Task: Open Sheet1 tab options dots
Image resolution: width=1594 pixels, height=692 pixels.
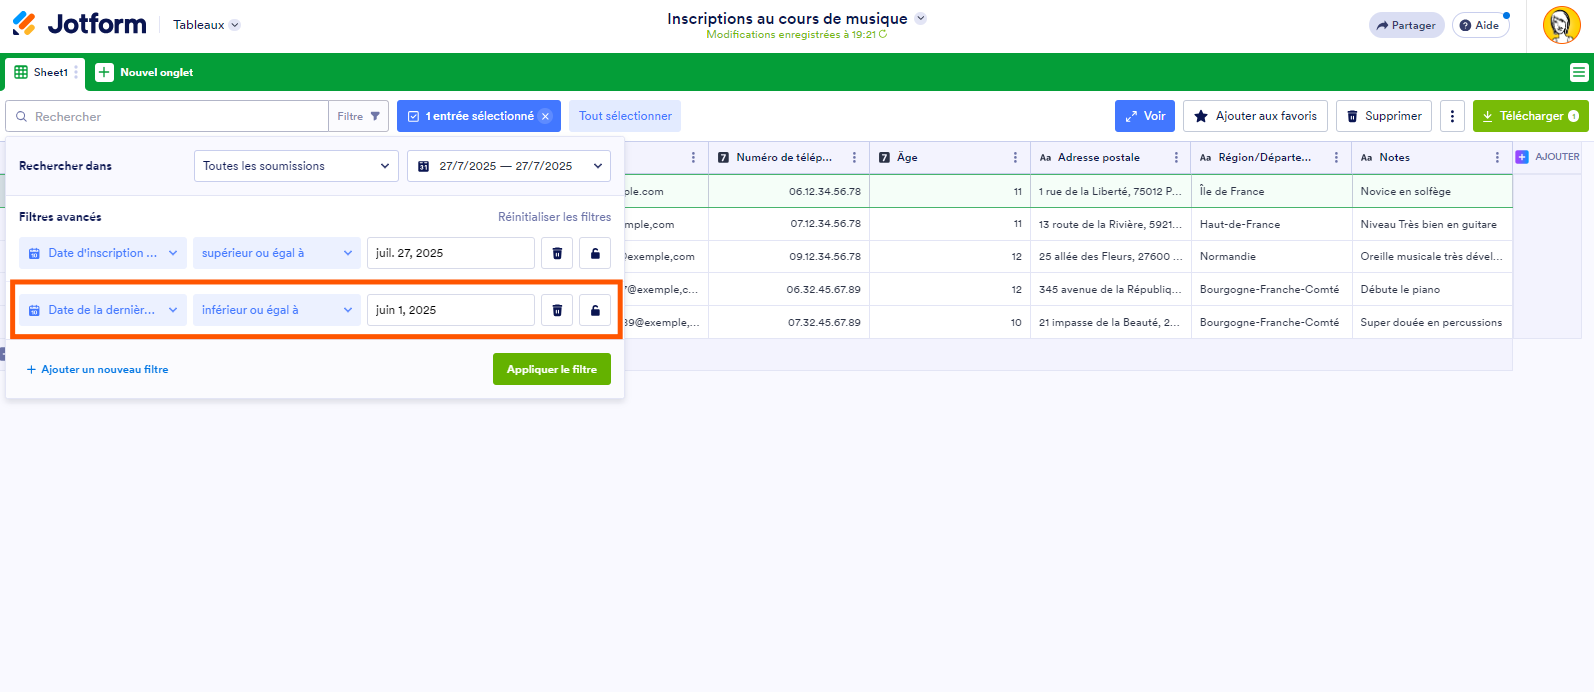Action: coord(76,72)
